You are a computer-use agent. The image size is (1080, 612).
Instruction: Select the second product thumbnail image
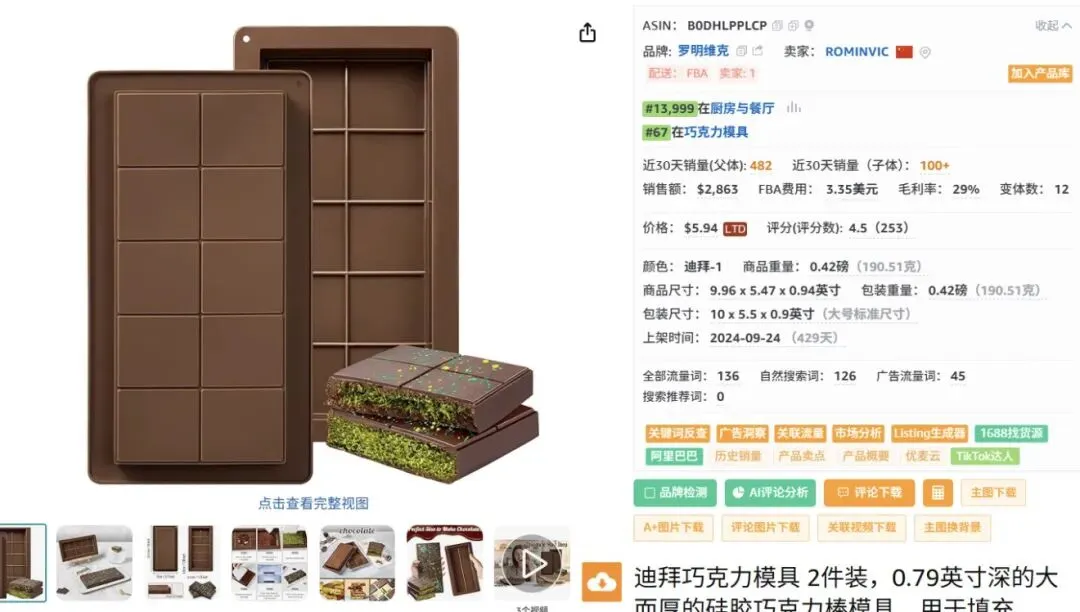pyautogui.click(x=94, y=564)
